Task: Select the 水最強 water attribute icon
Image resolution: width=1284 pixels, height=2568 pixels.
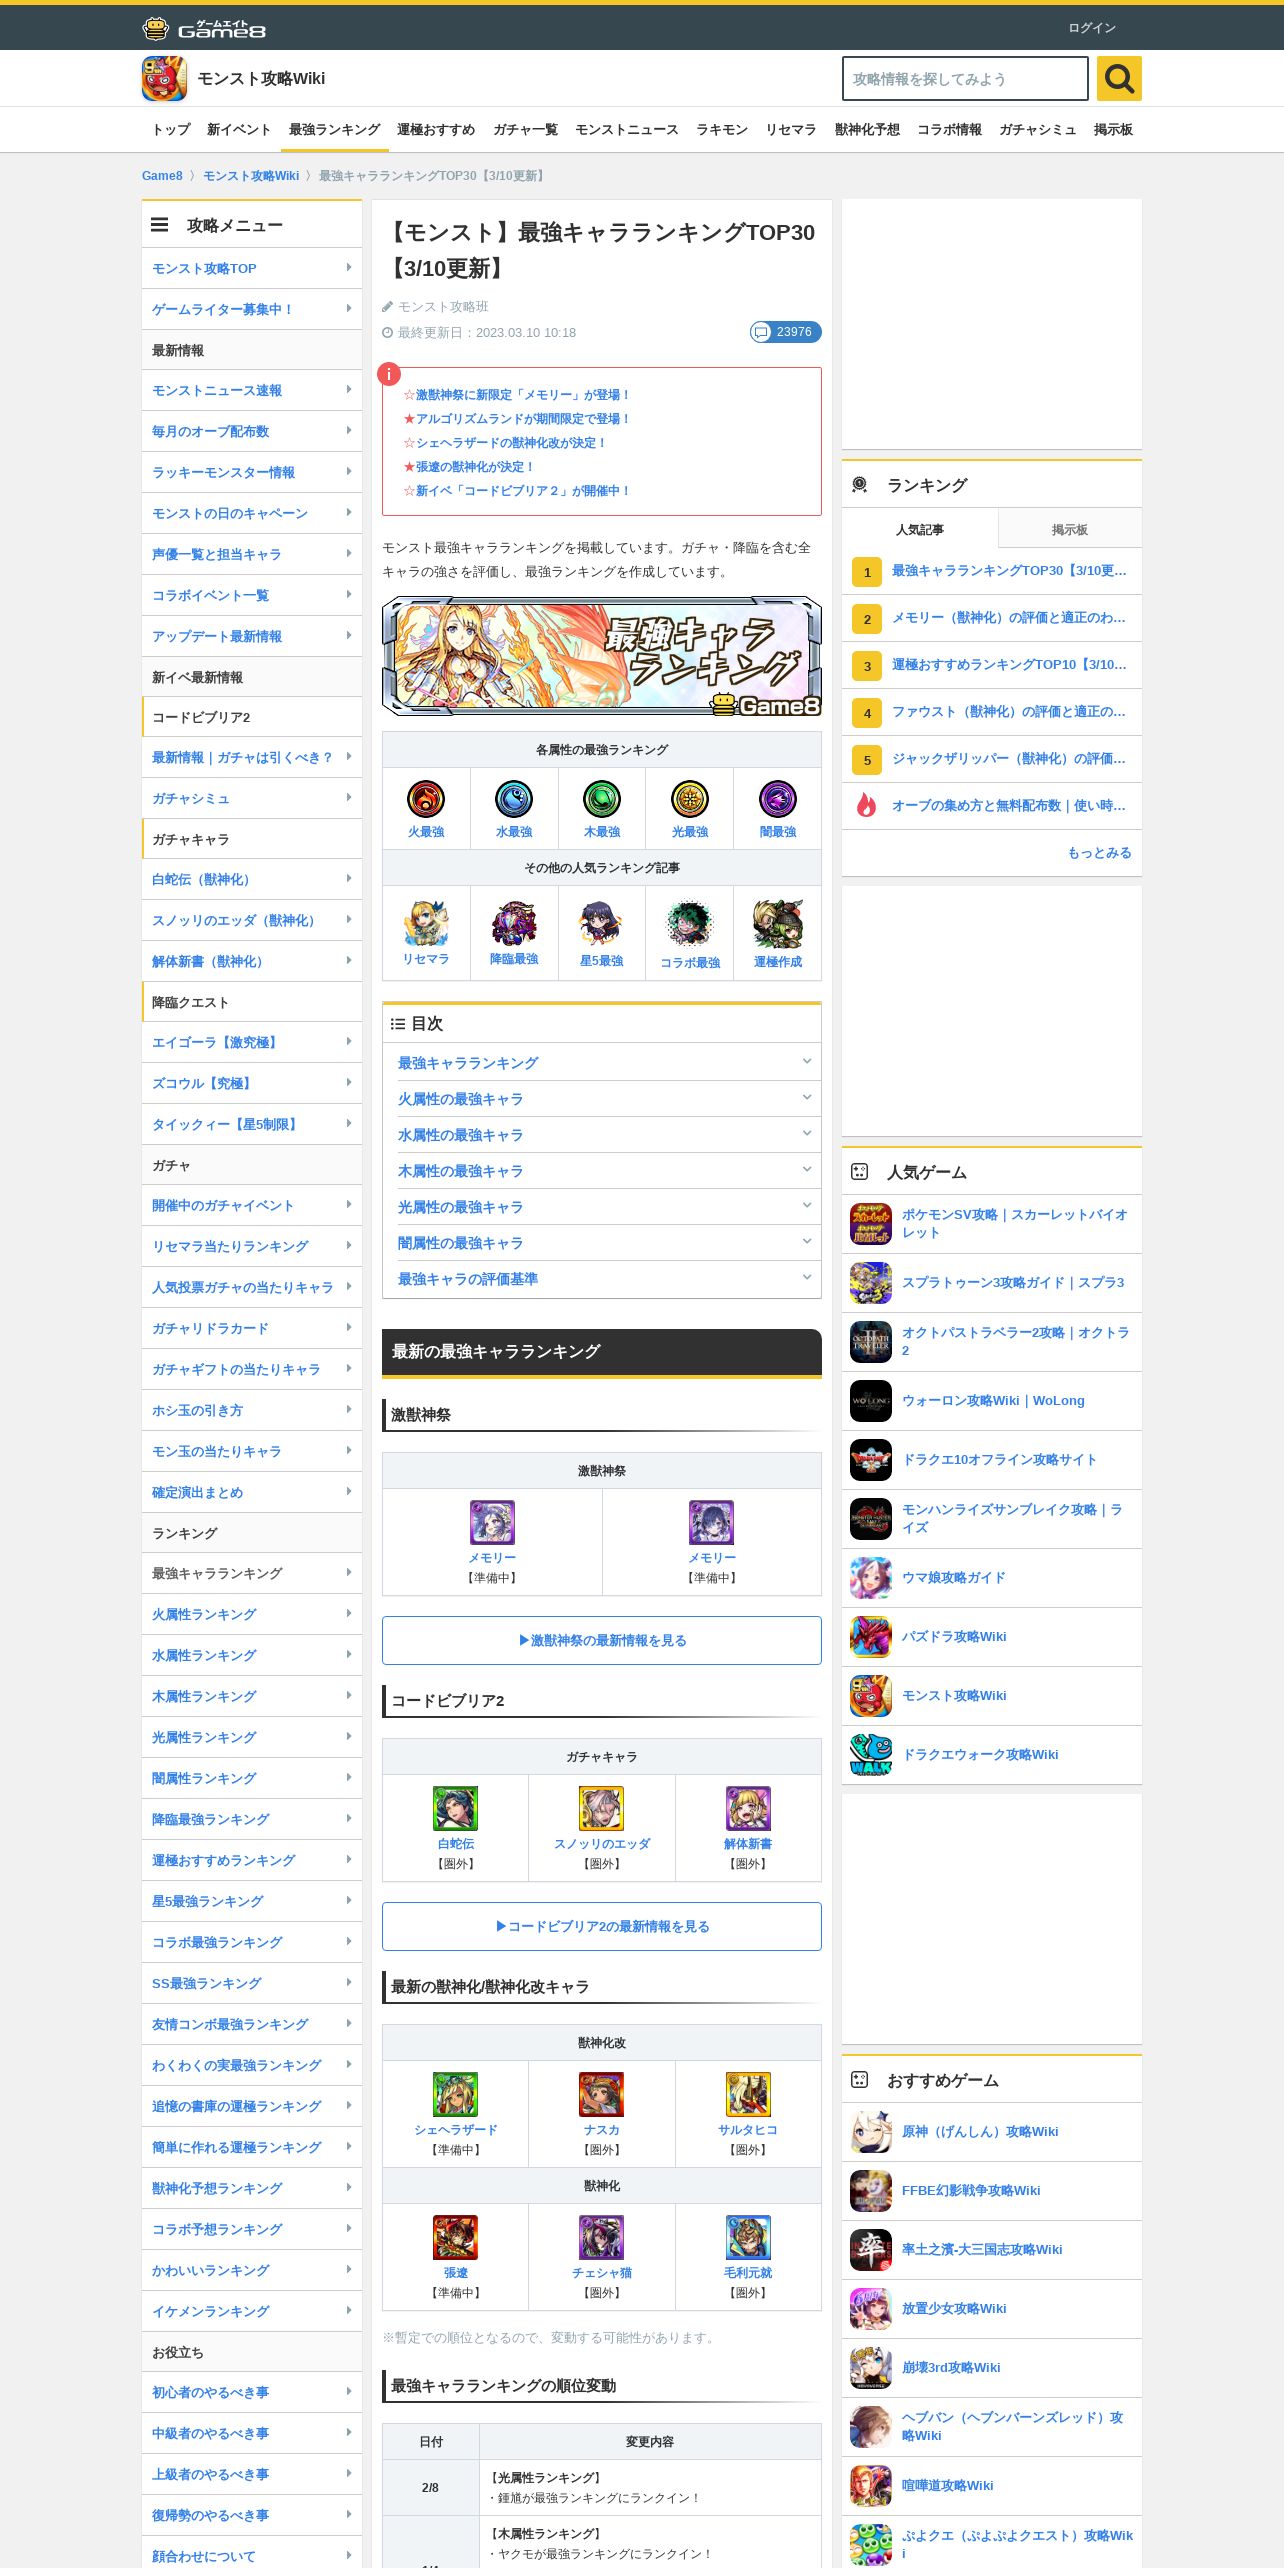Action: tap(514, 799)
